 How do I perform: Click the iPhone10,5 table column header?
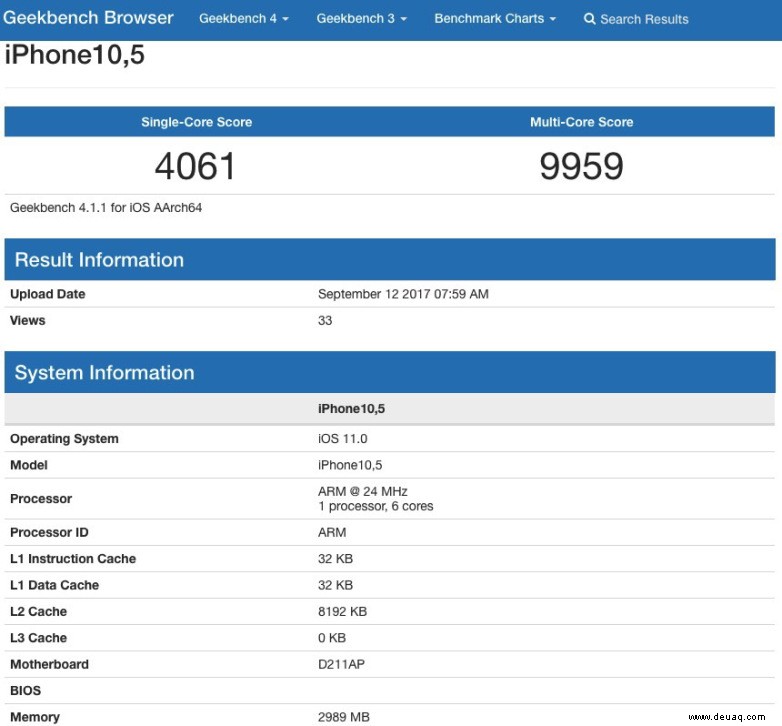tap(351, 409)
